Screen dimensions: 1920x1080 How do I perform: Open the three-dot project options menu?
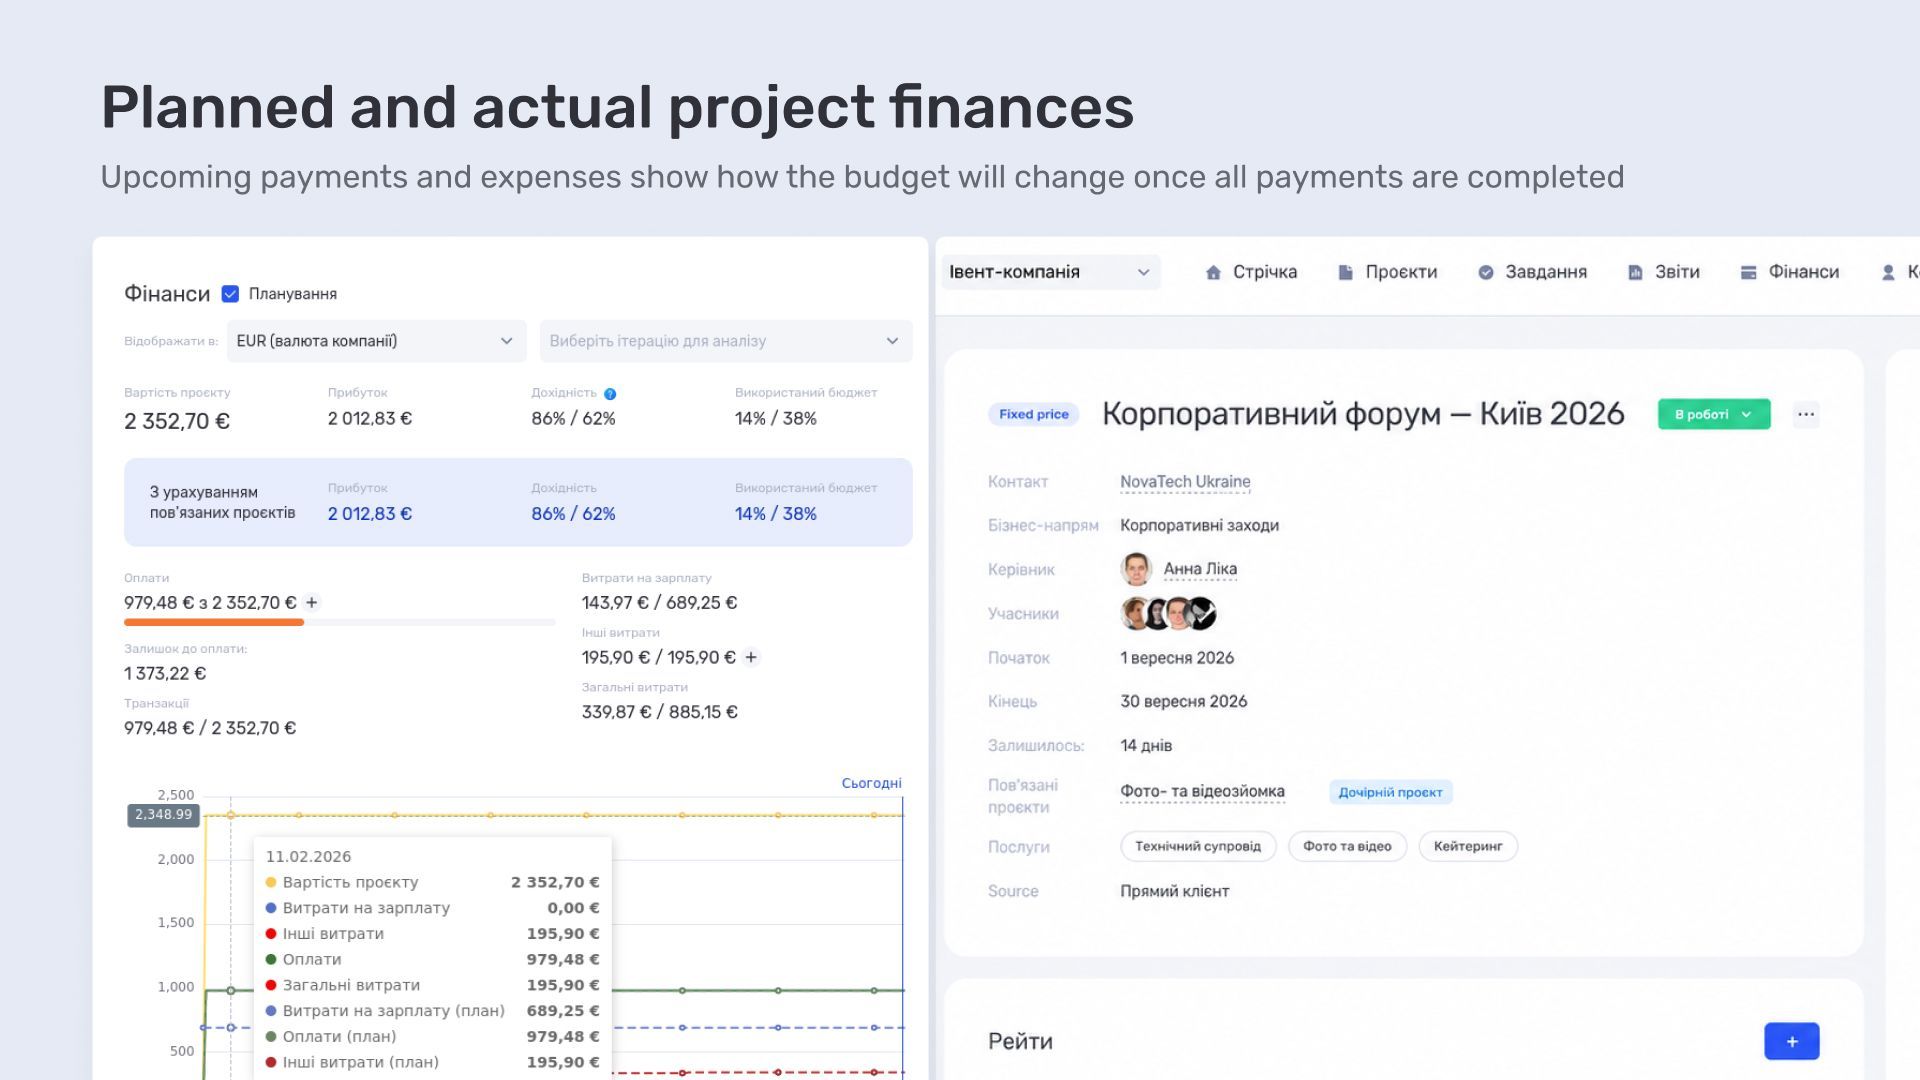click(x=1806, y=414)
